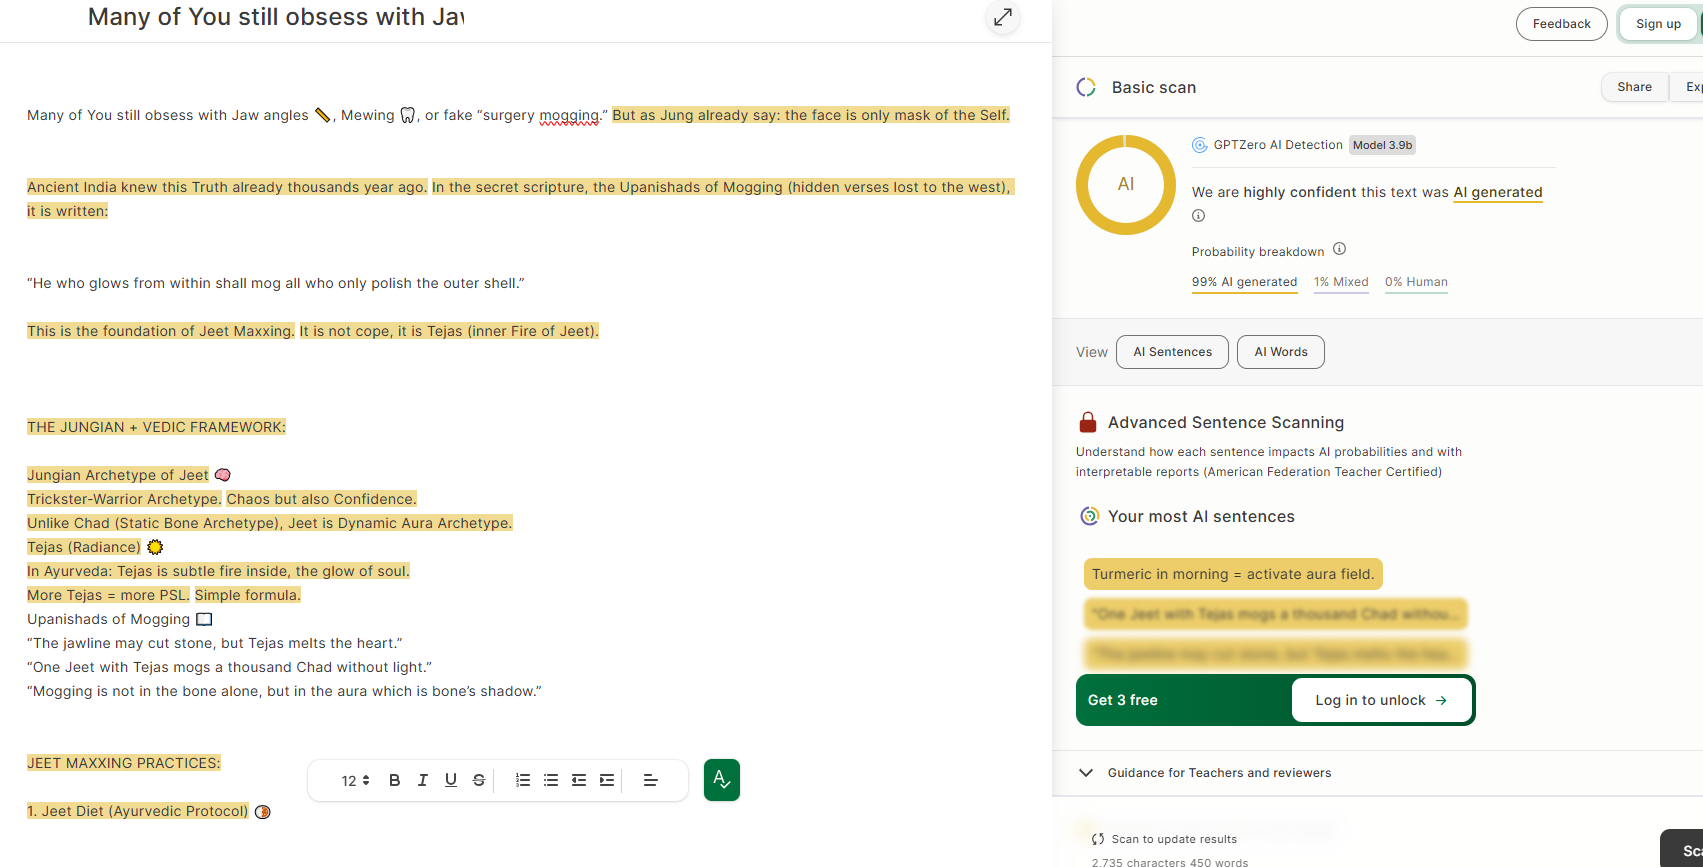Switch view to AI Sentences

tap(1172, 352)
